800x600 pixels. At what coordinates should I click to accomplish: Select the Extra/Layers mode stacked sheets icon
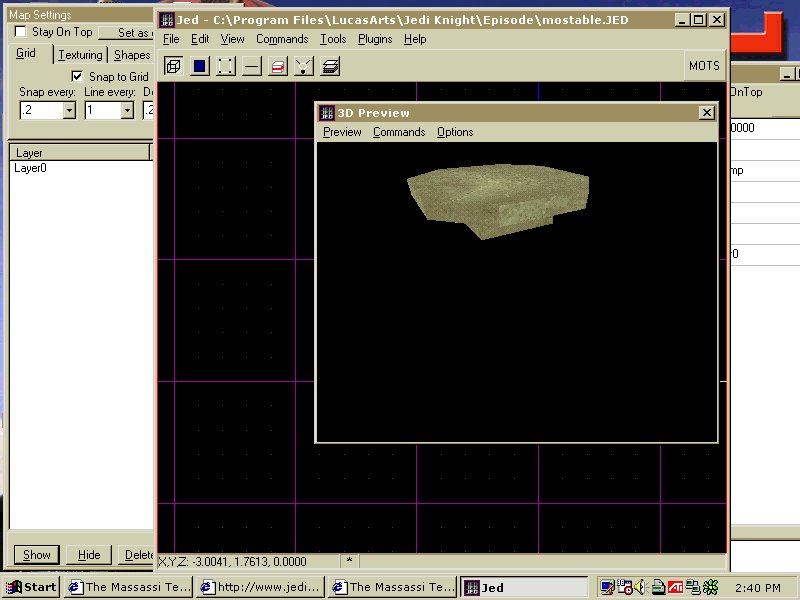330,66
